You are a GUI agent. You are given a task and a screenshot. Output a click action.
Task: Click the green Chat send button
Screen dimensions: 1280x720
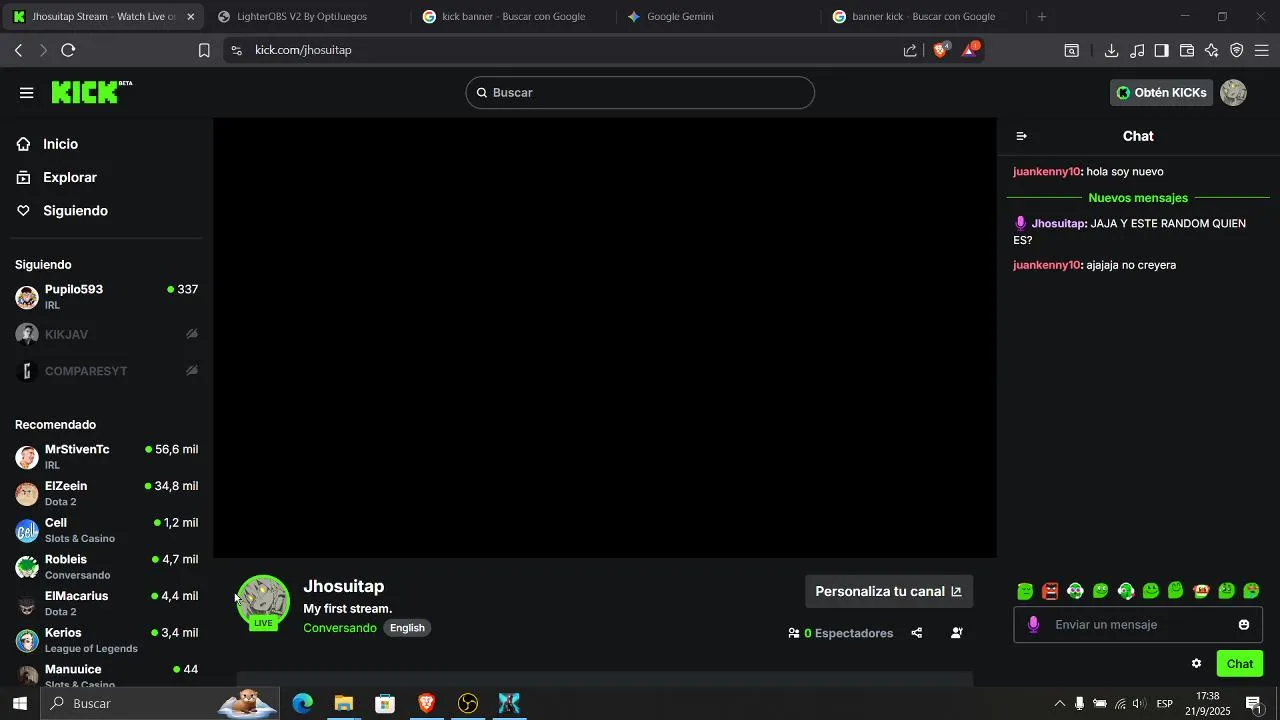point(1240,664)
